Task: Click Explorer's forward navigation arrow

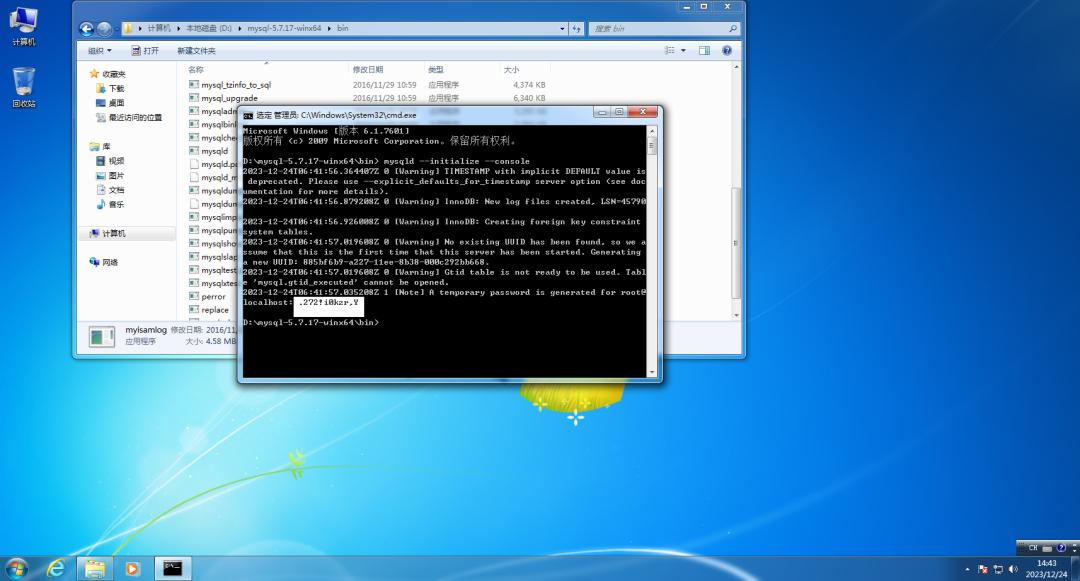Action: (104, 29)
